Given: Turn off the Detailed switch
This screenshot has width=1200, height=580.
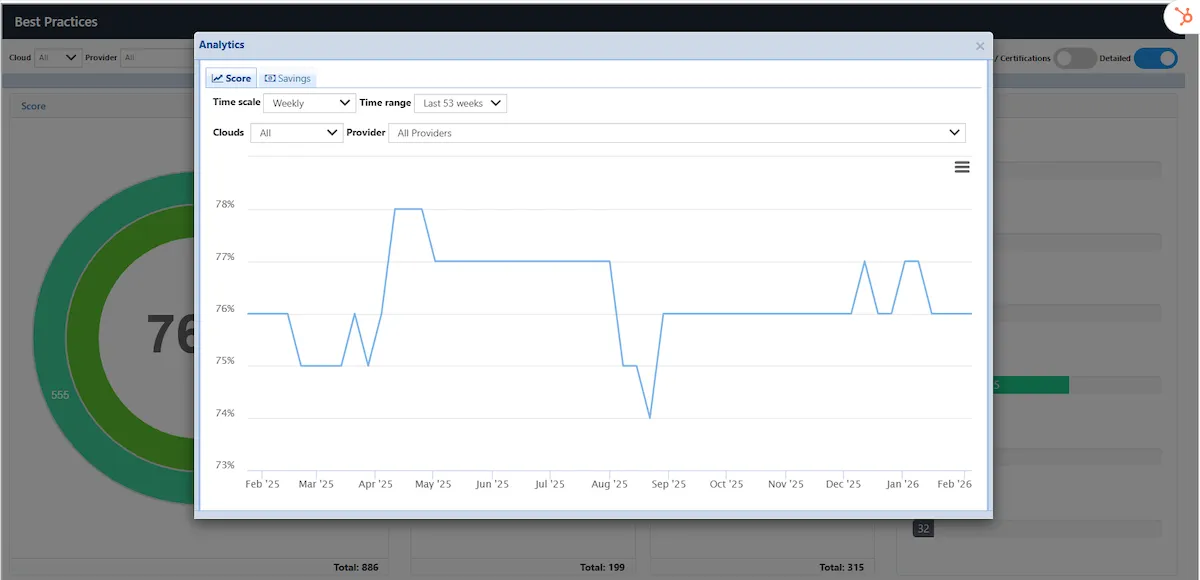Looking at the screenshot, I should pyautogui.click(x=1156, y=58).
